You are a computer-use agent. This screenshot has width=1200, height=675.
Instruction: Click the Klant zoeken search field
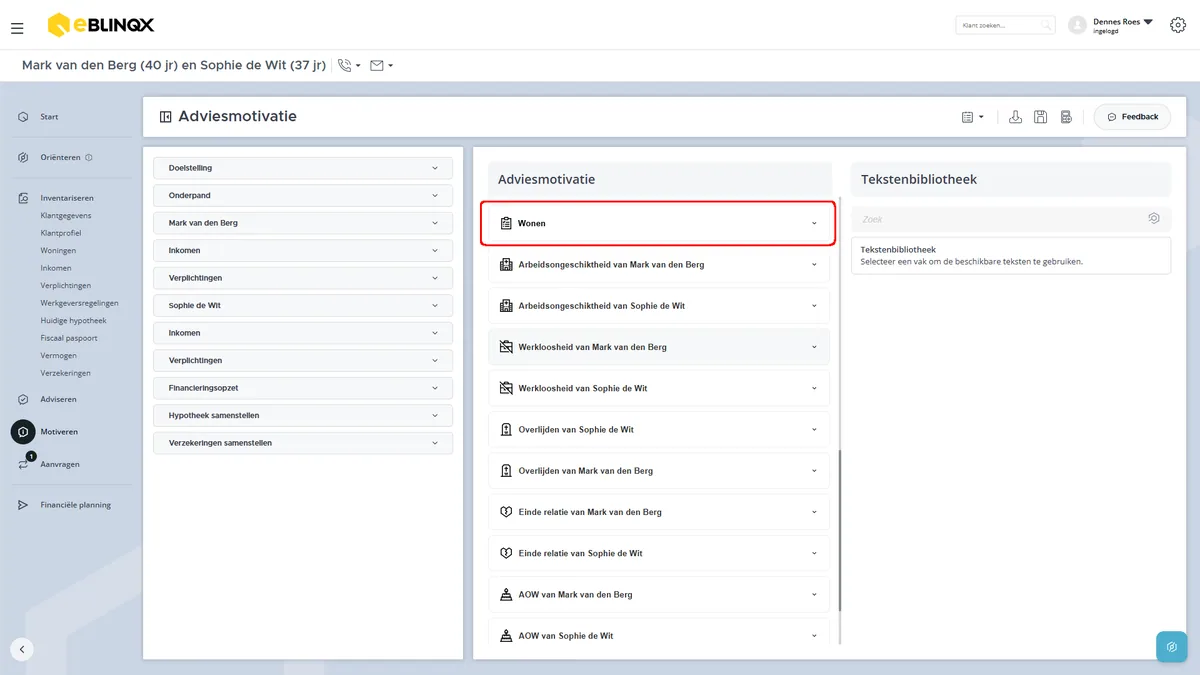[1005, 25]
